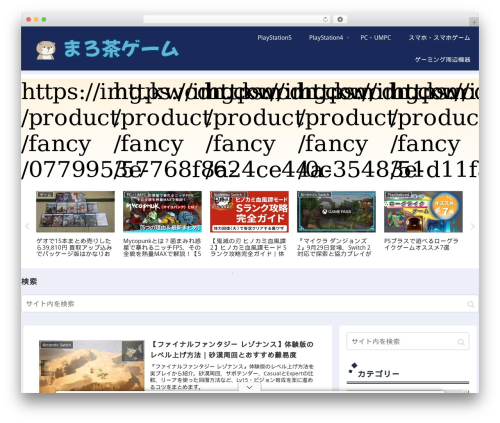Expand the PlayStation4 submenu arrow
The width and height of the screenshot is (500, 423).
348,38
